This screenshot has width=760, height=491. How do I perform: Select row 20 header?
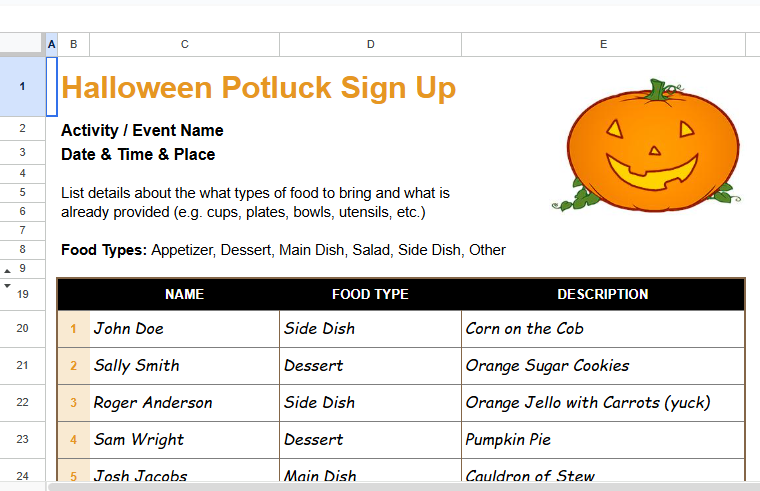click(22, 329)
